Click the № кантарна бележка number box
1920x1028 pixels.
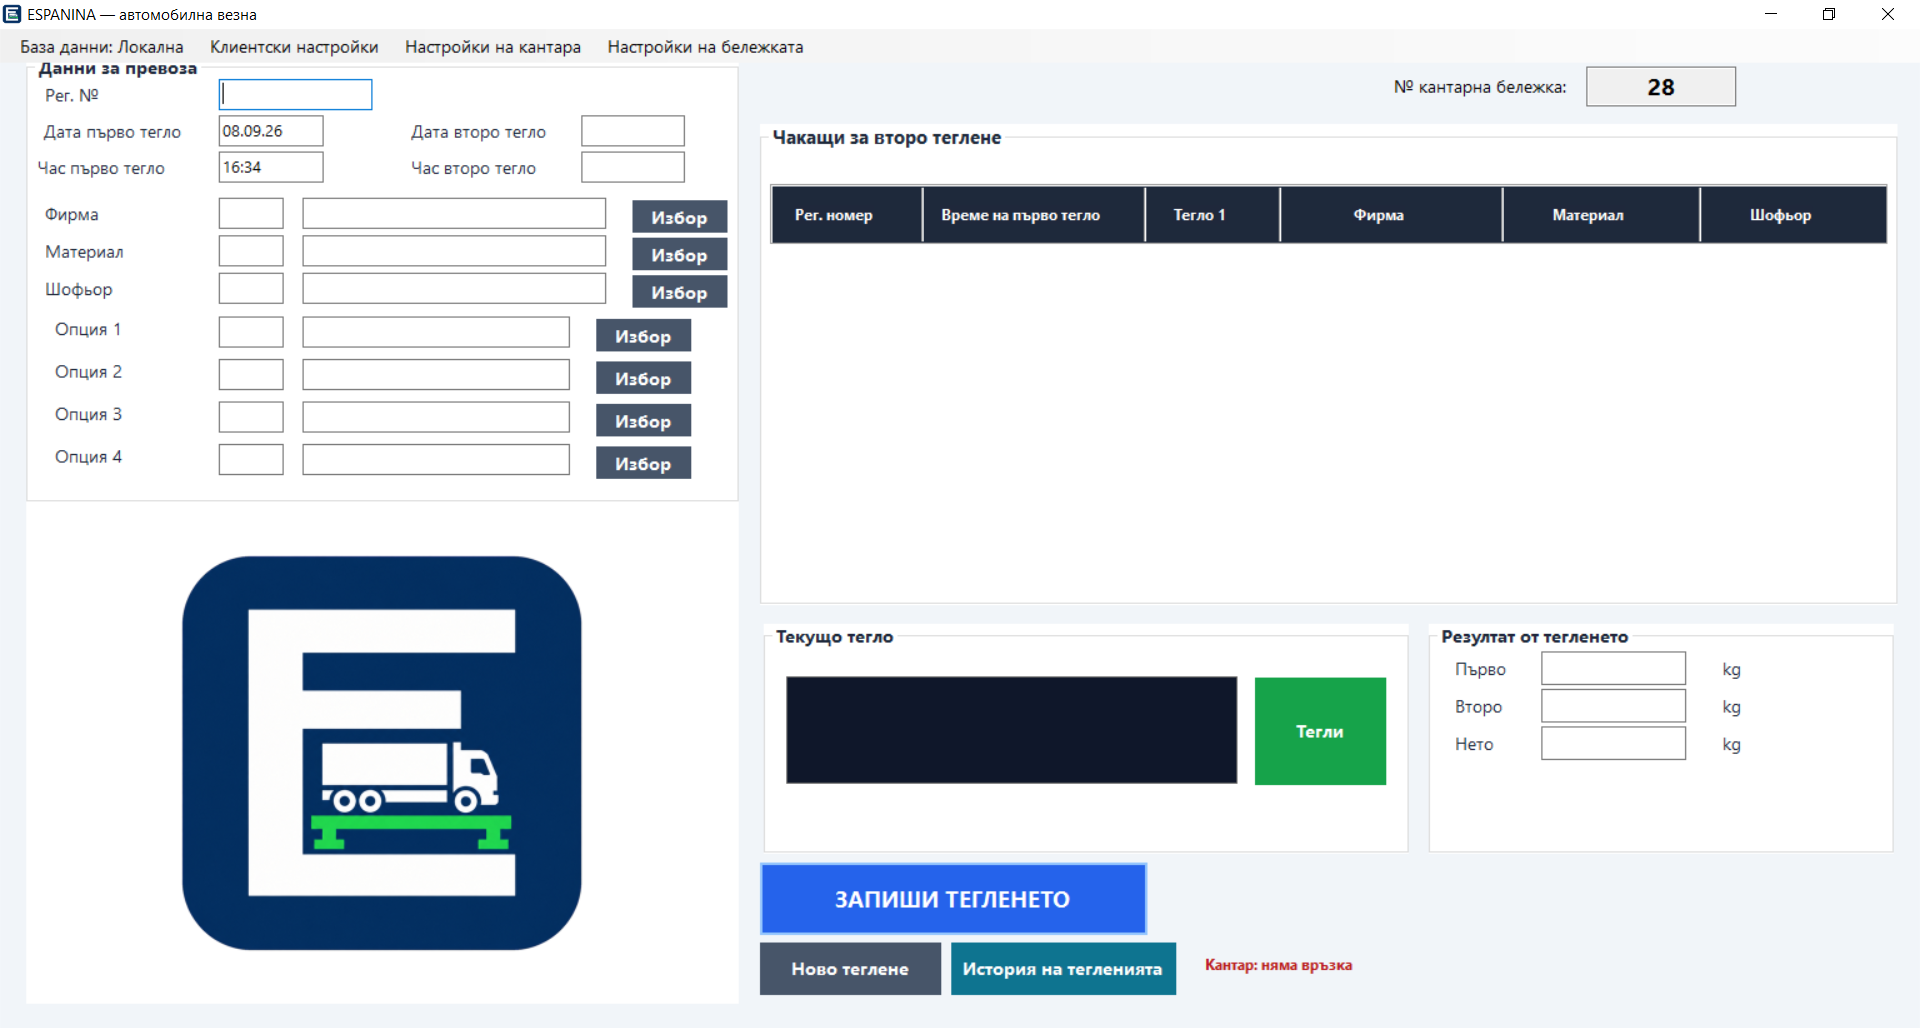point(1661,87)
